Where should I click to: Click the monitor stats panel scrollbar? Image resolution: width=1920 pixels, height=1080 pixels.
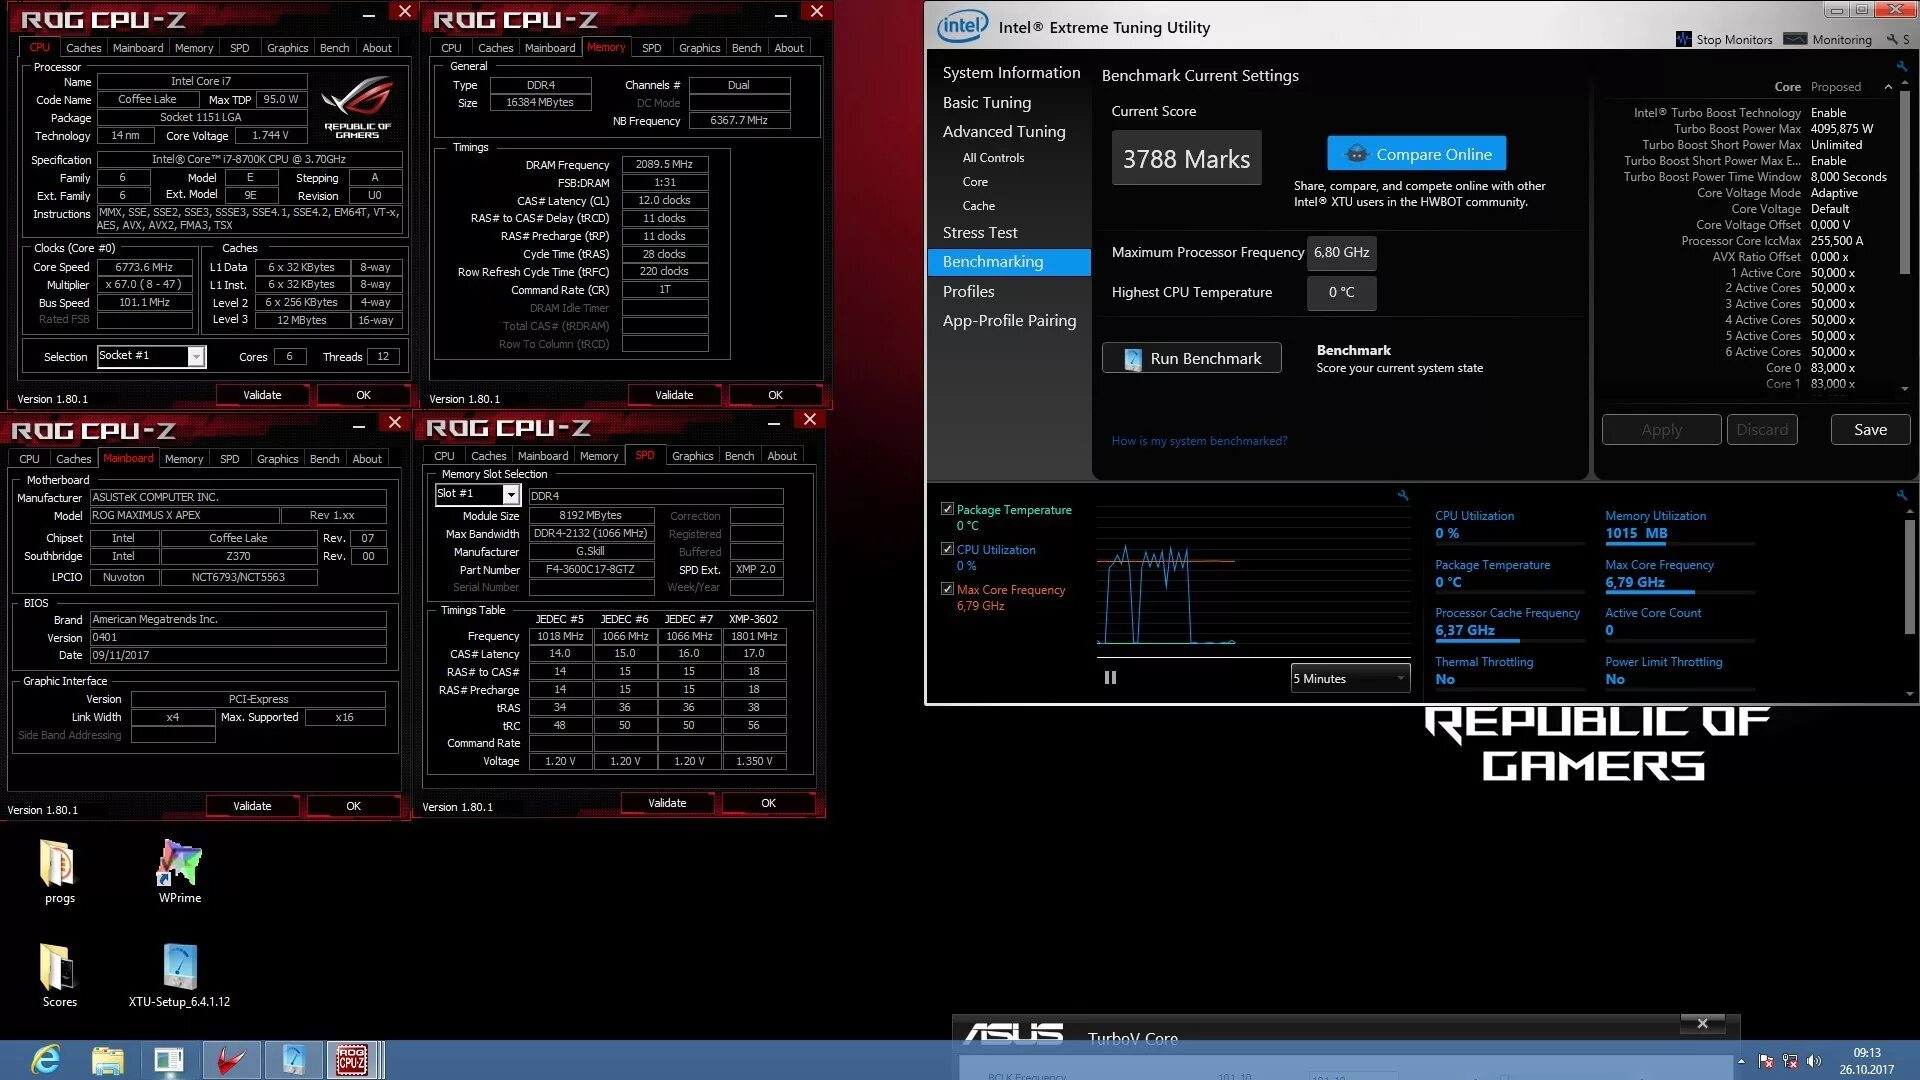(1909, 576)
